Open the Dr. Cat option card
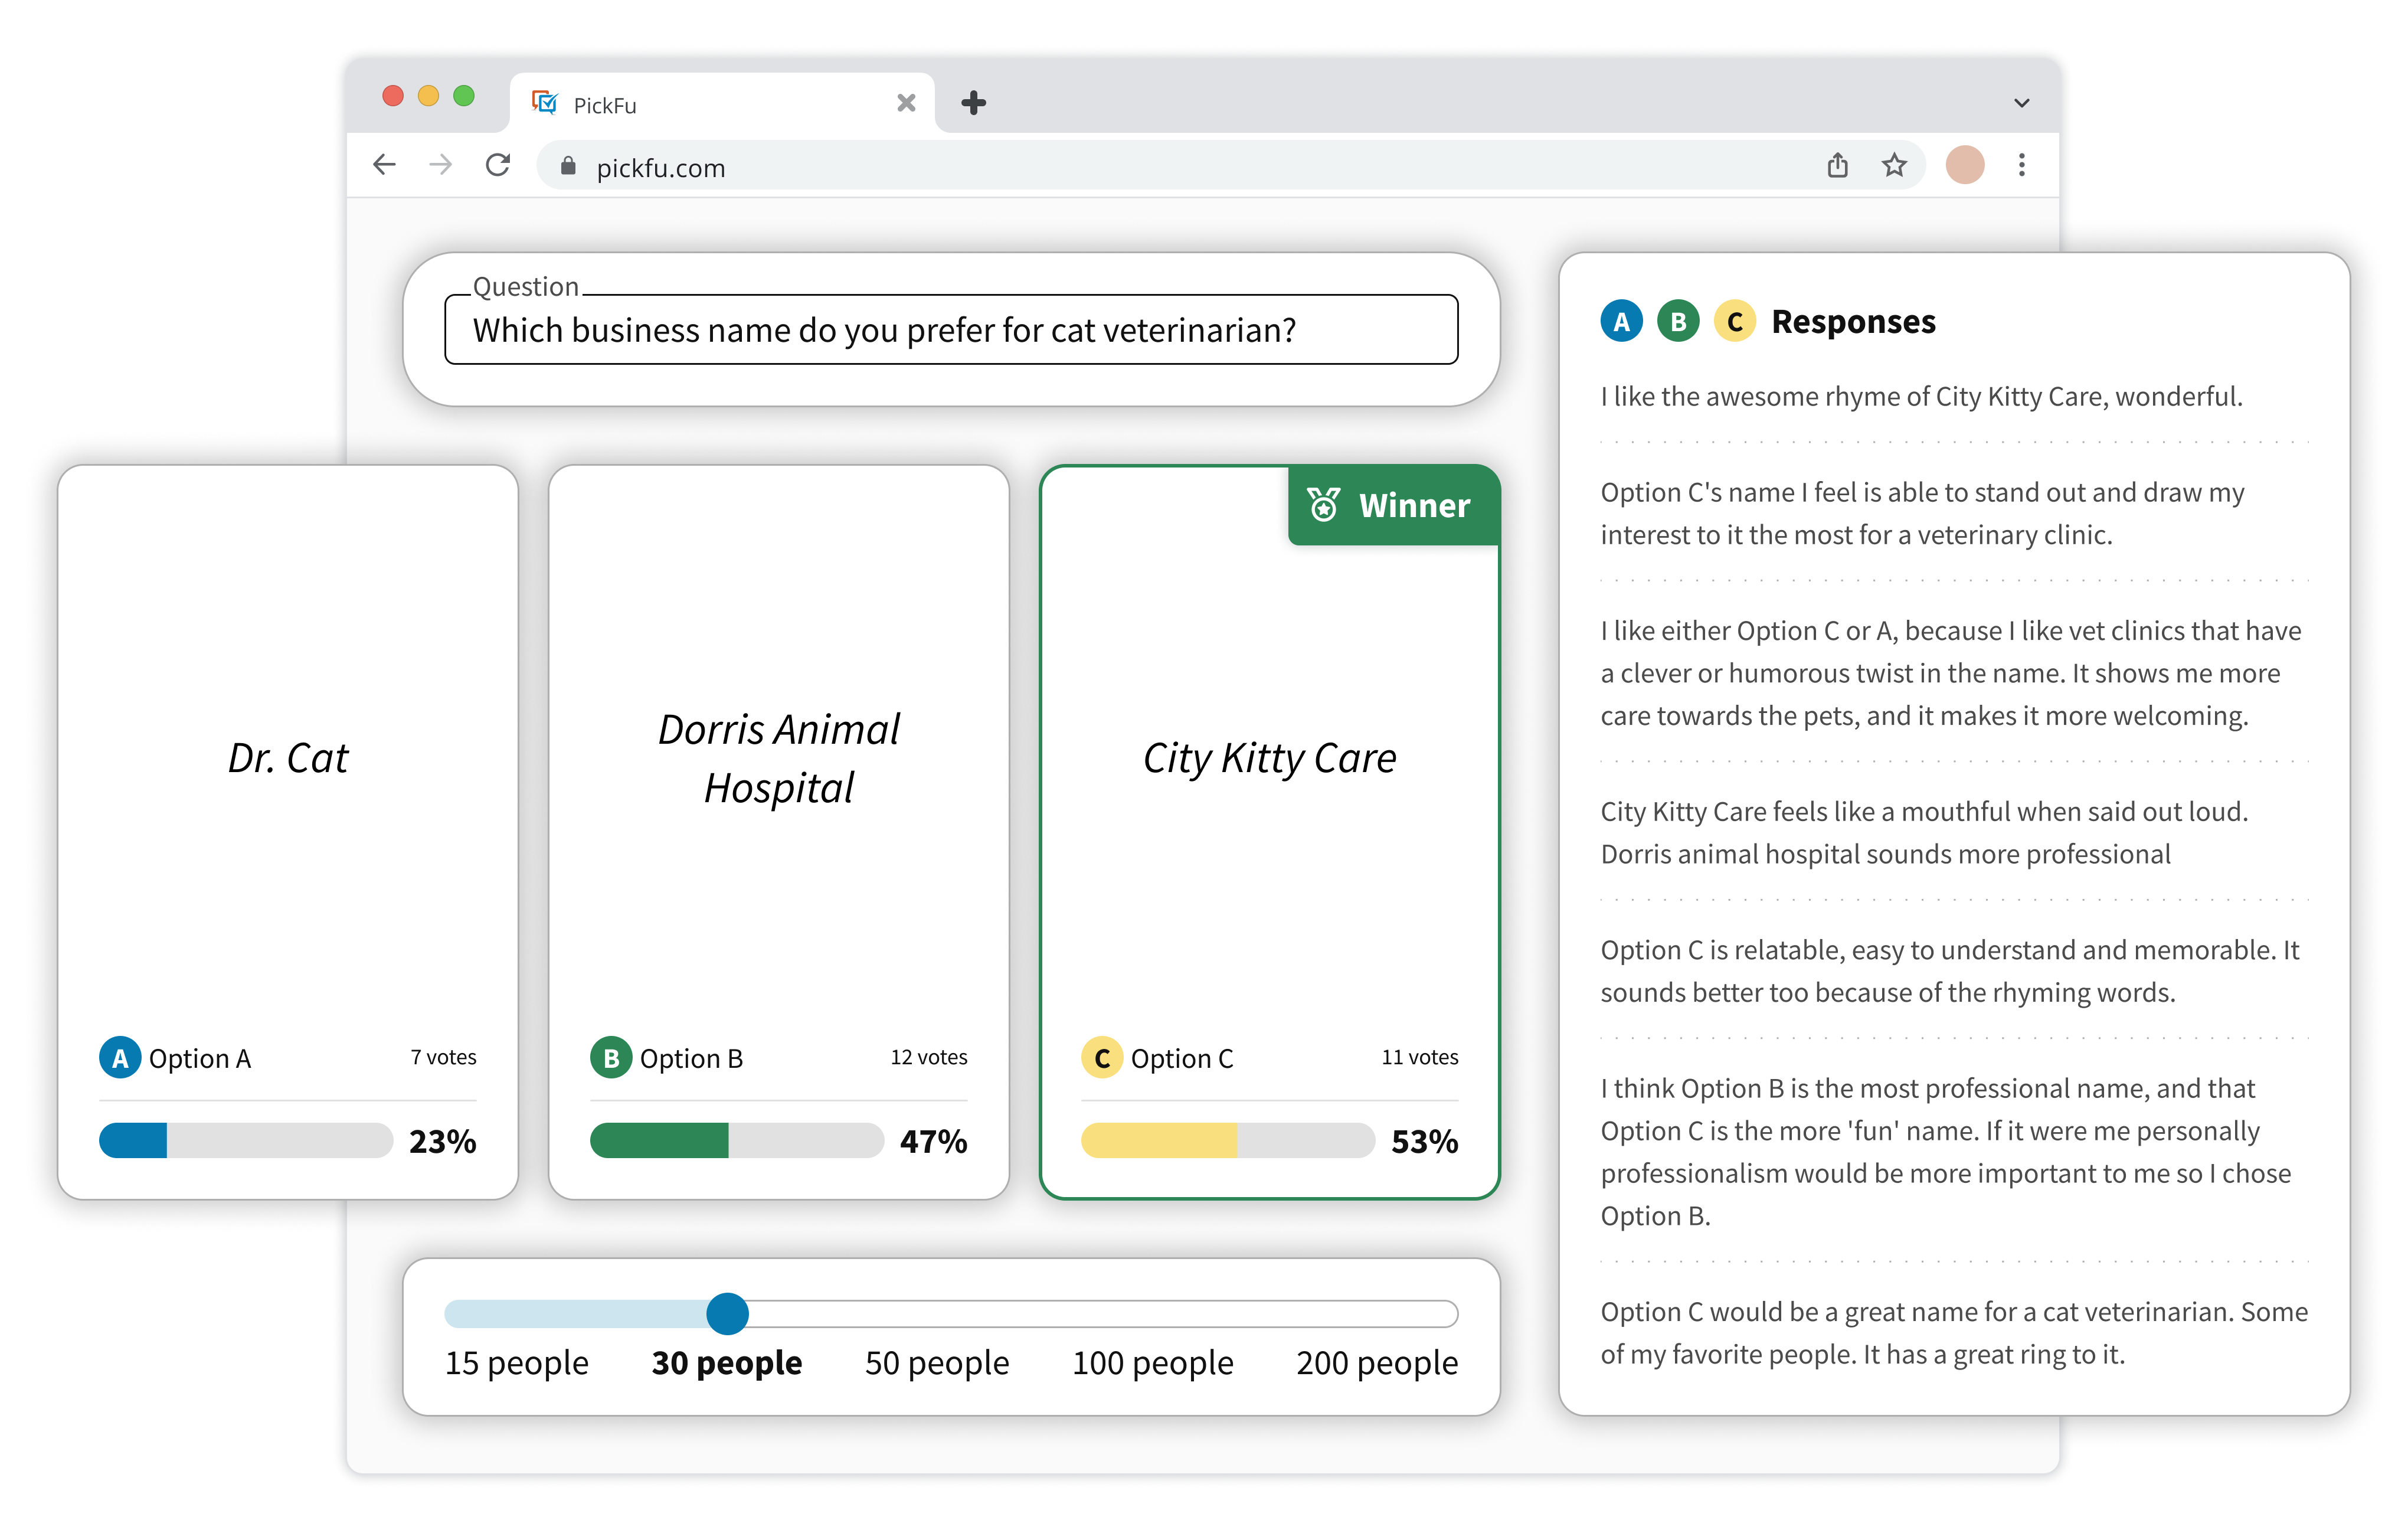The image size is (2408, 1530). point(288,758)
